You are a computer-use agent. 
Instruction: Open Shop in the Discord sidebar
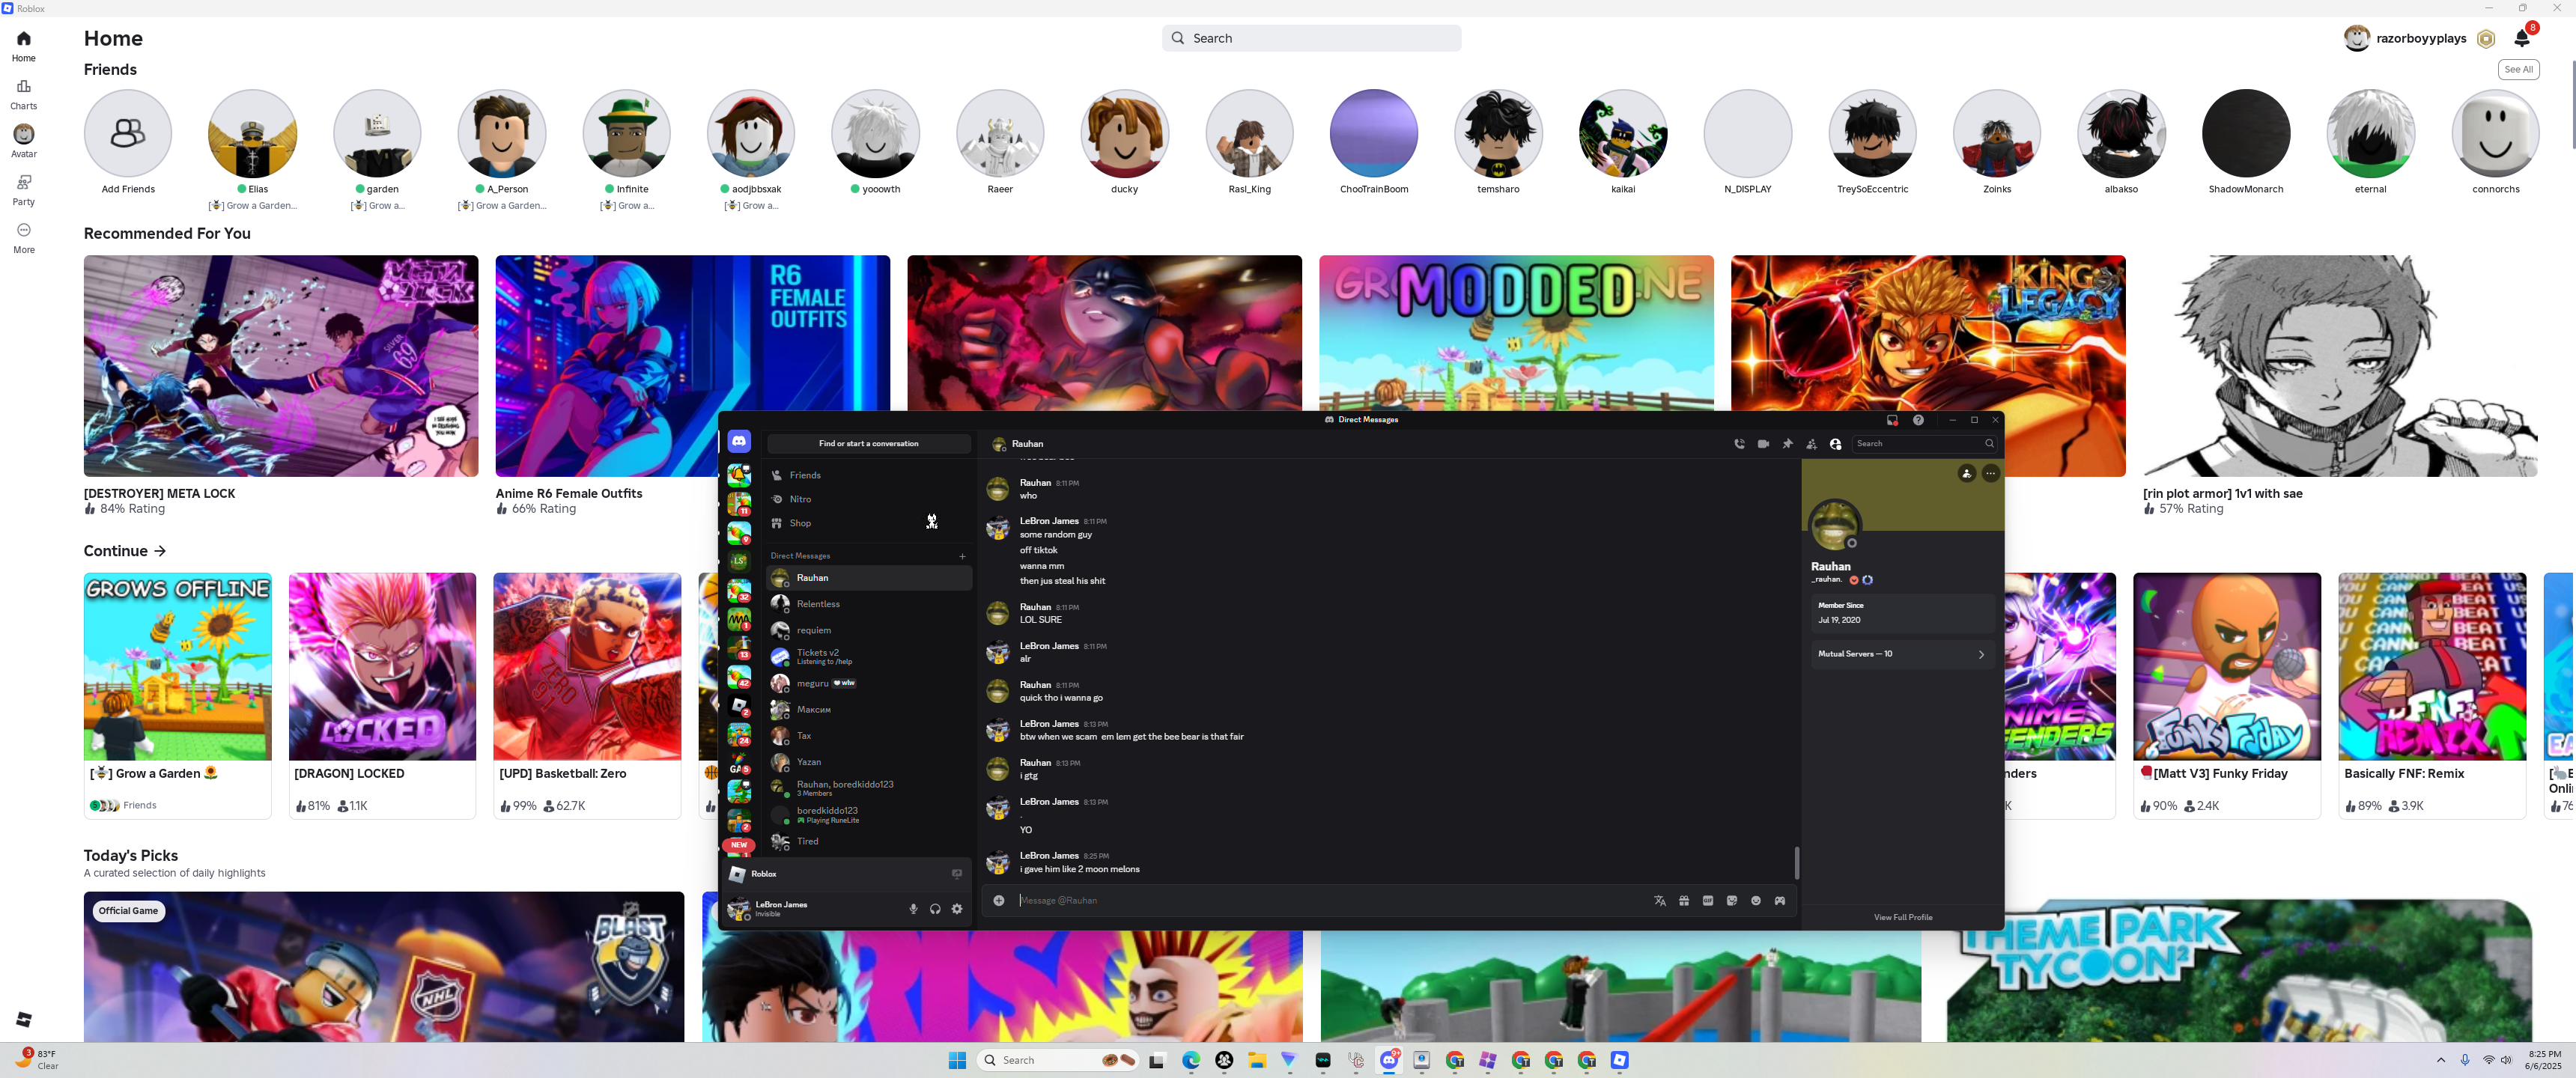click(868, 523)
